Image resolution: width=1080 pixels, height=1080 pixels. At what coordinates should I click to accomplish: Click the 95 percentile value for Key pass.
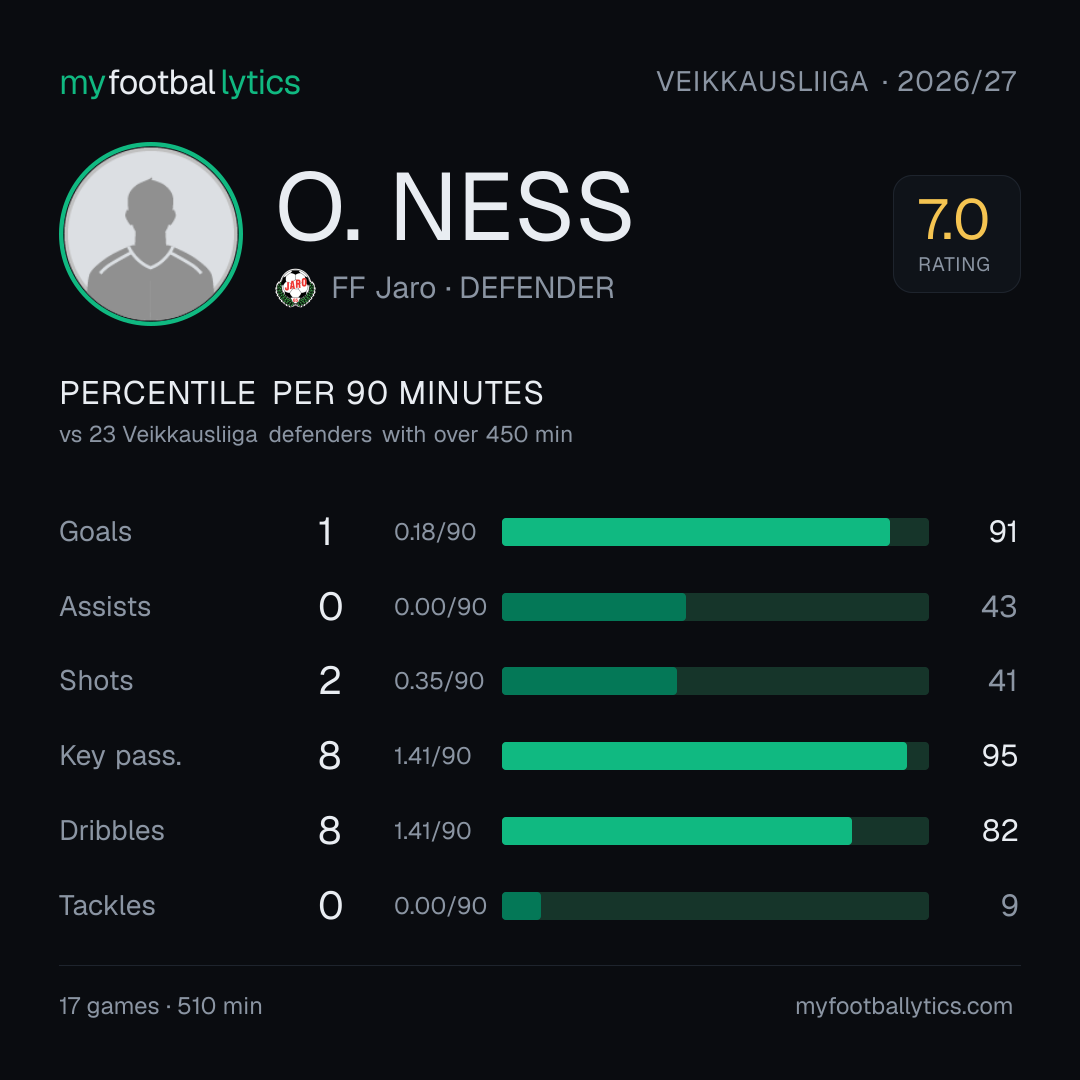[999, 756]
